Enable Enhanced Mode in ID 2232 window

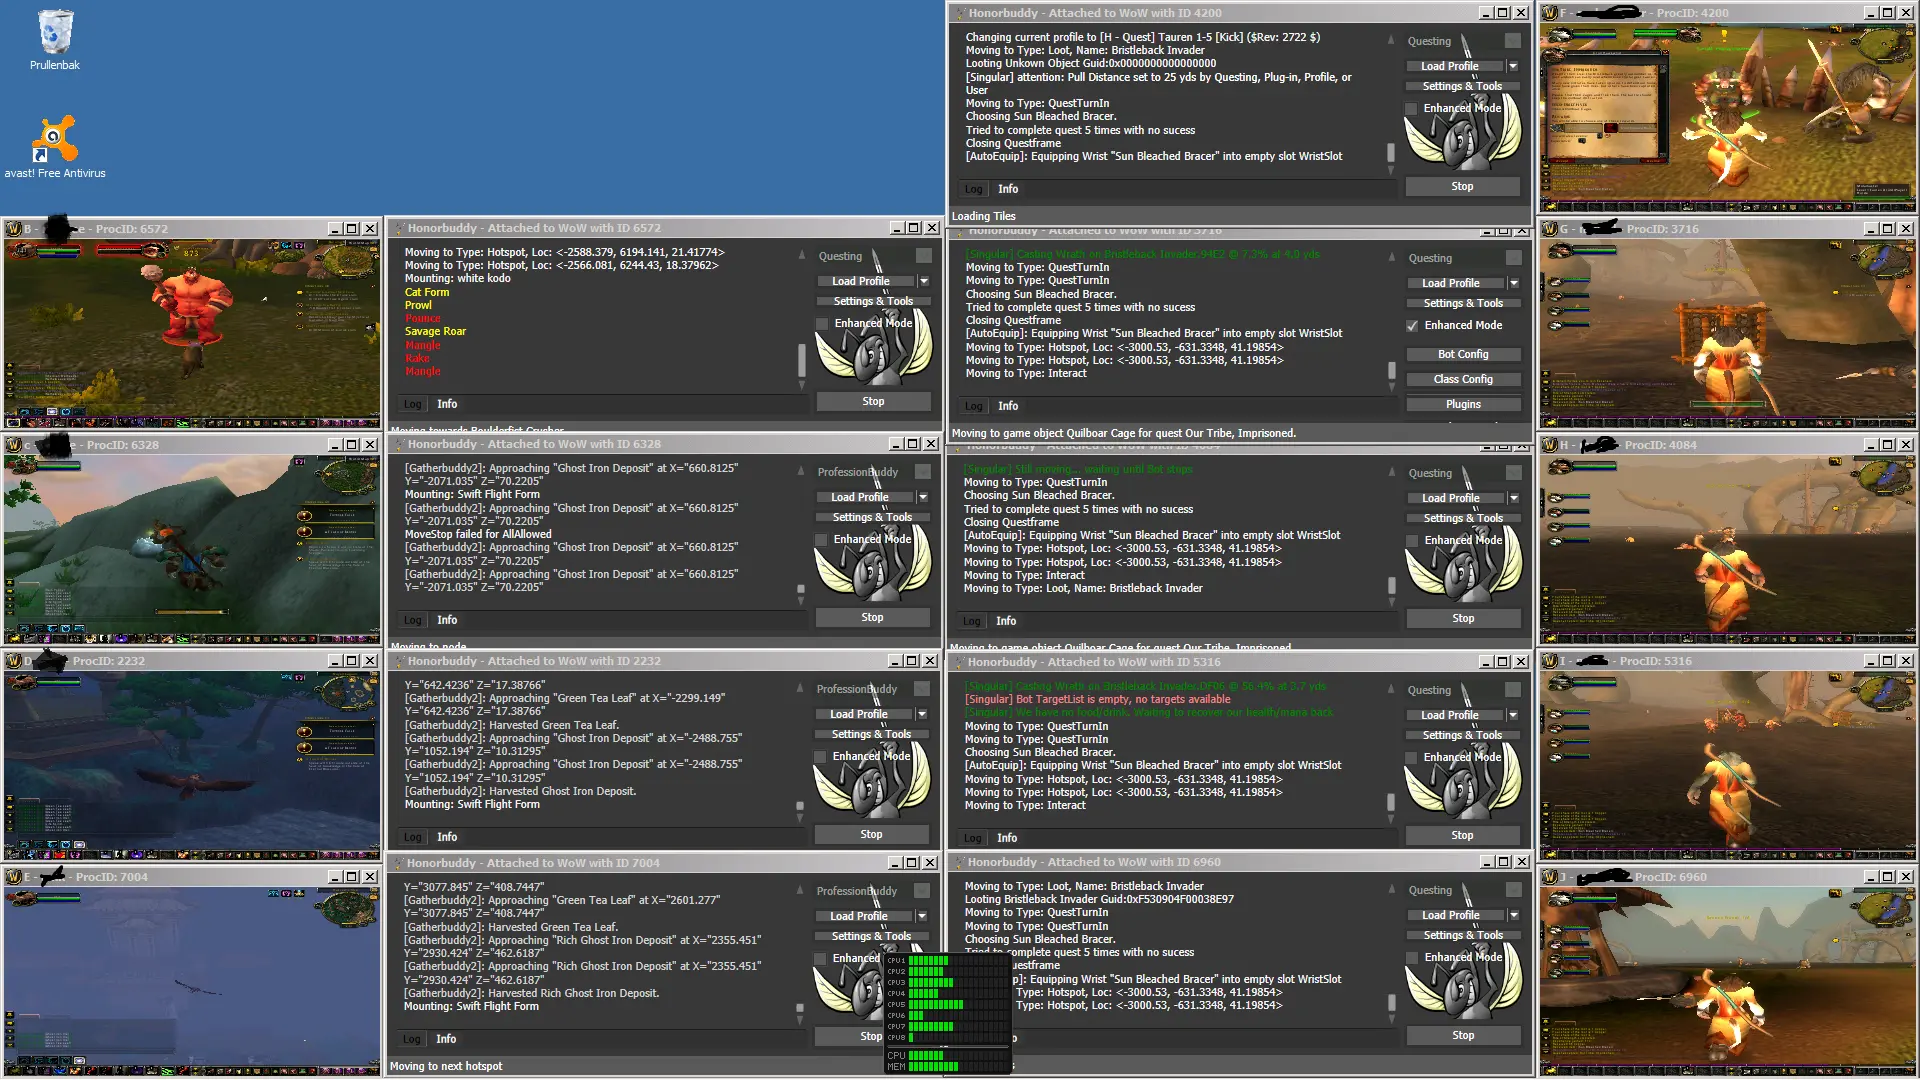tap(821, 757)
